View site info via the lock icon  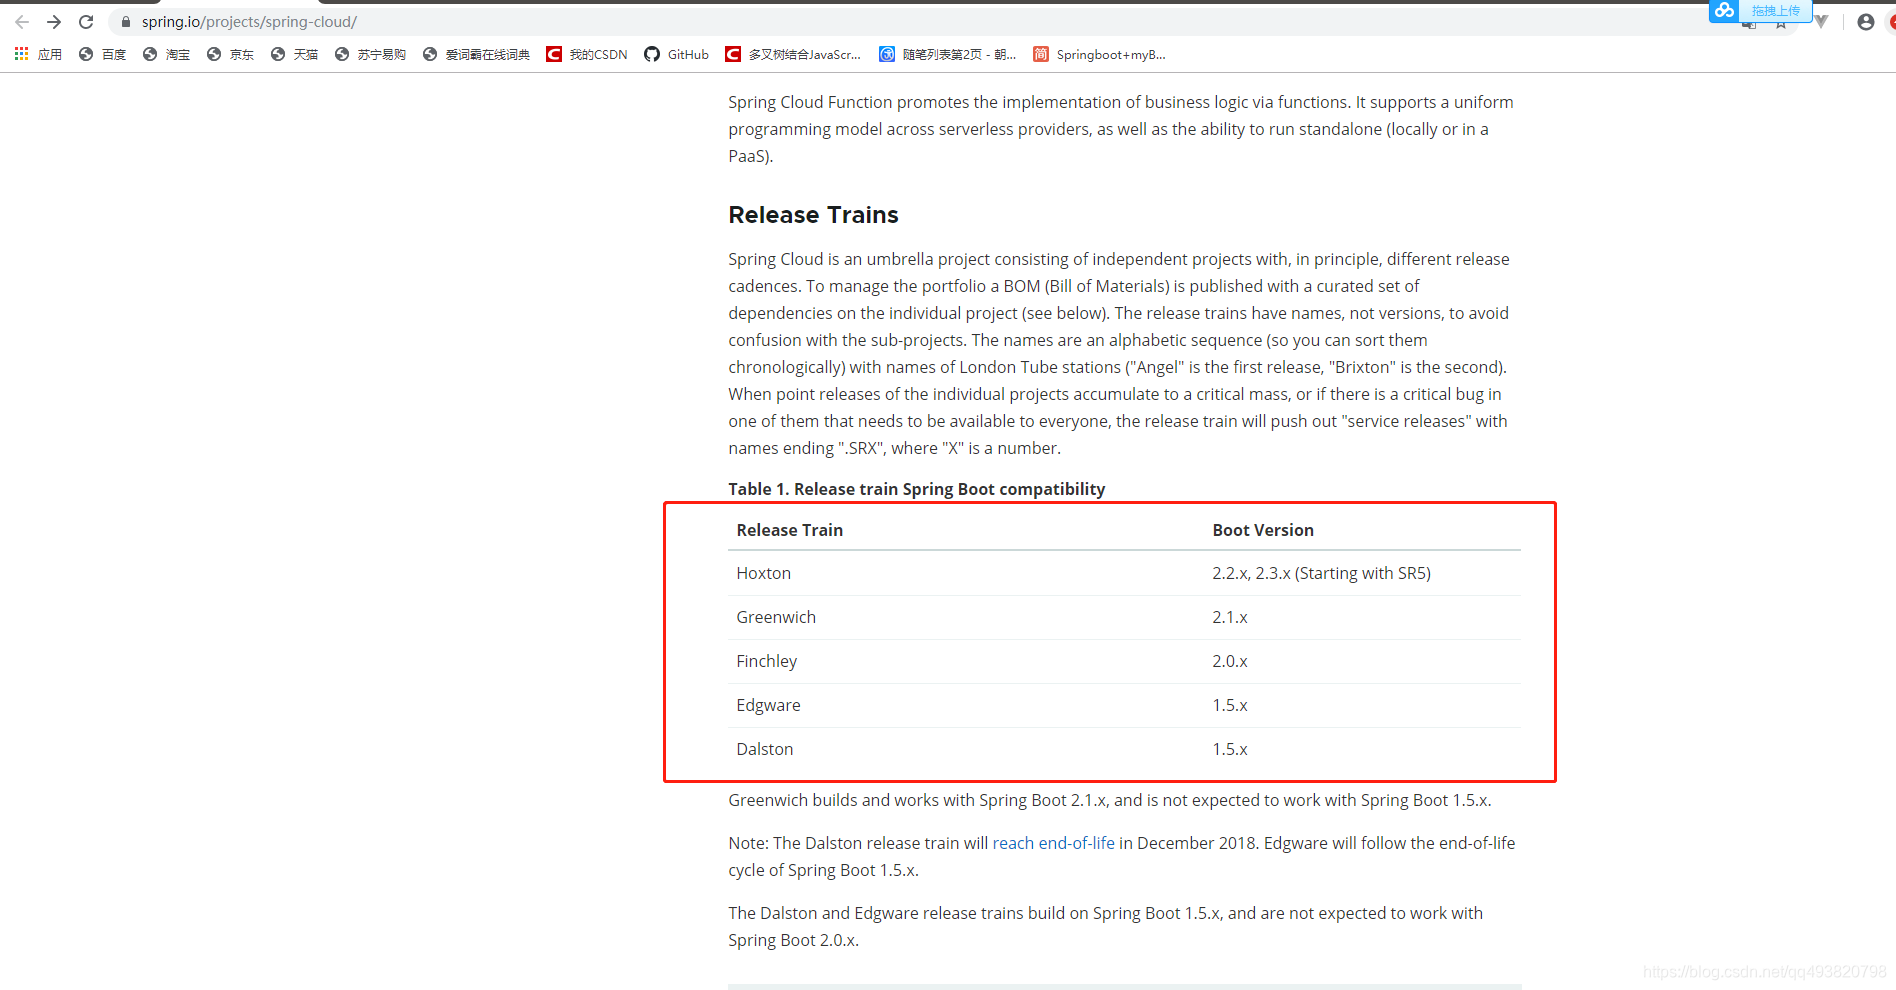point(126,22)
